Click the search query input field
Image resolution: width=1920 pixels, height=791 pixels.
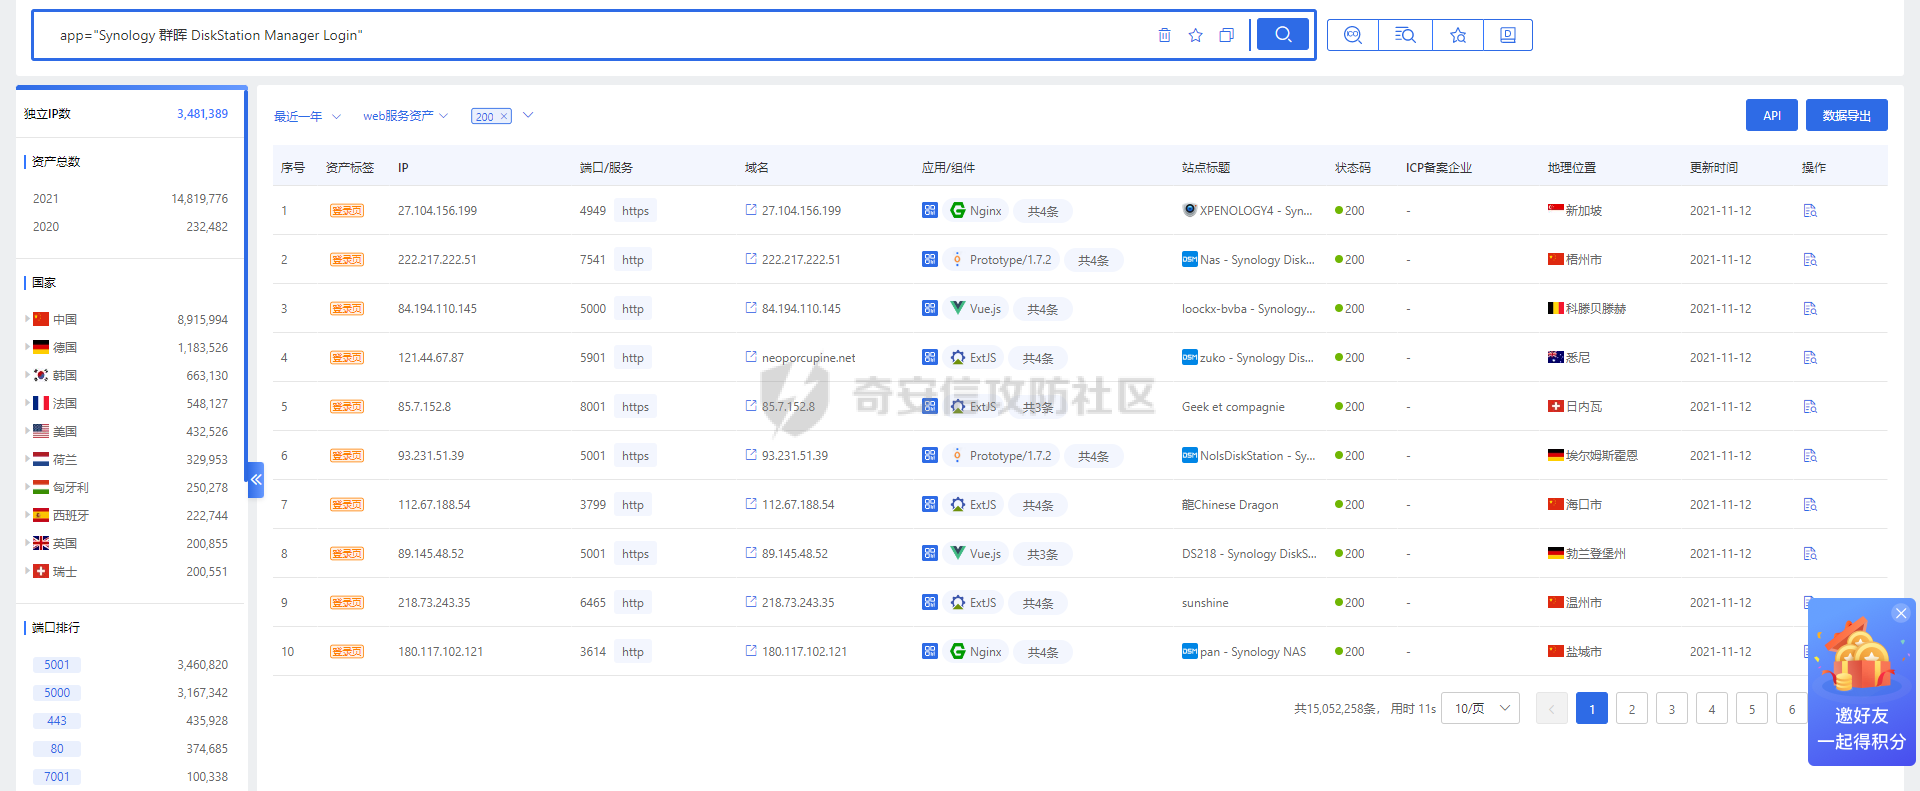[x=600, y=35]
